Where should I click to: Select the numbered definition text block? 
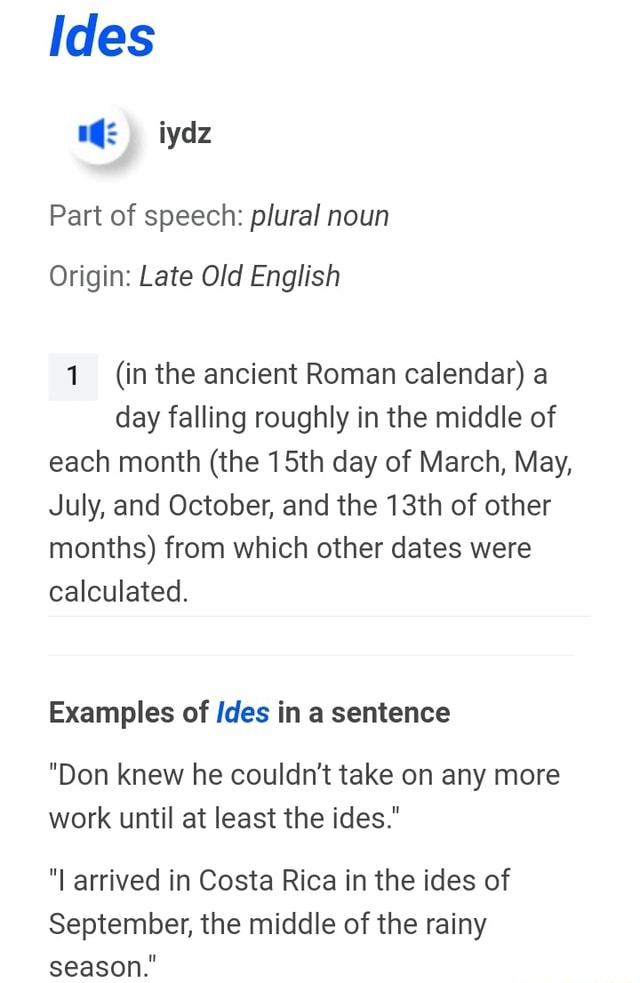310,482
